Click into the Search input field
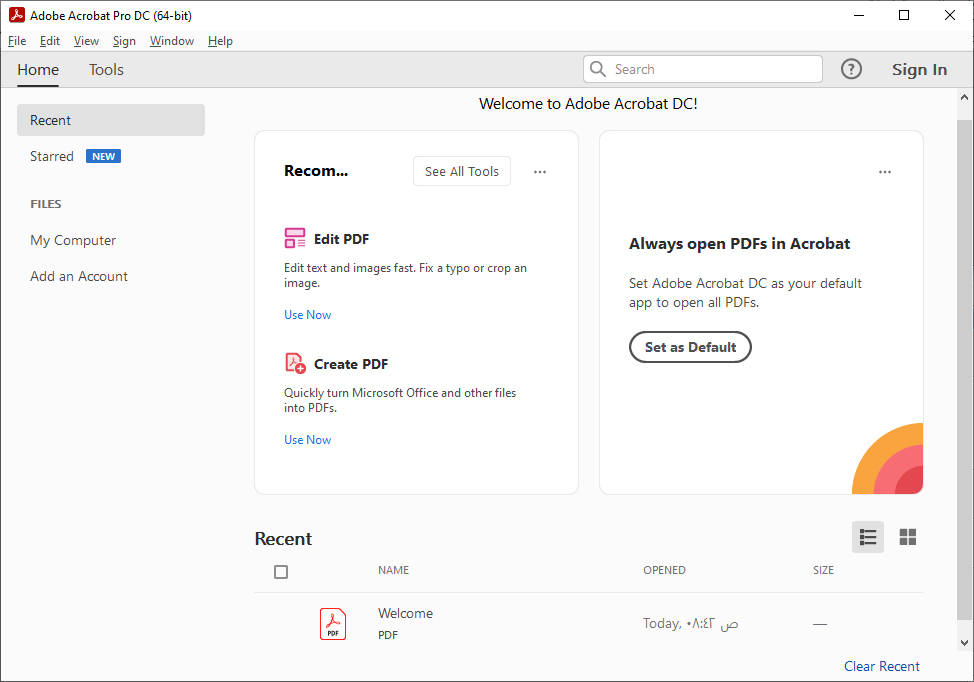Image resolution: width=974 pixels, height=682 pixels. point(703,69)
